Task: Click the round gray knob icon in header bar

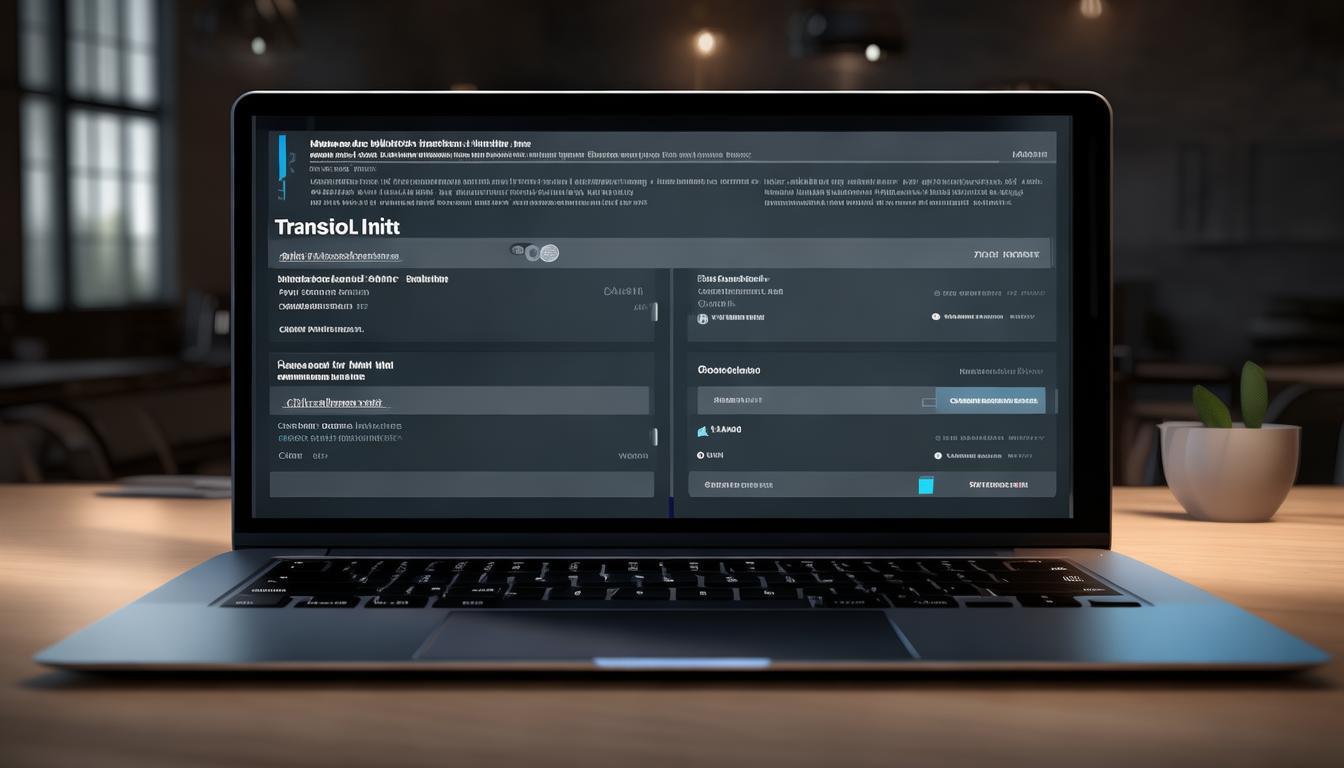Action: tap(548, 253)
